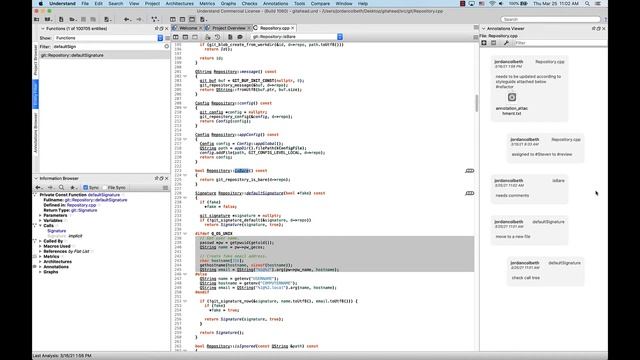Click the add annotation icon in Annotations Viewer
Viewport: 640px width, 360px height.
484,43
